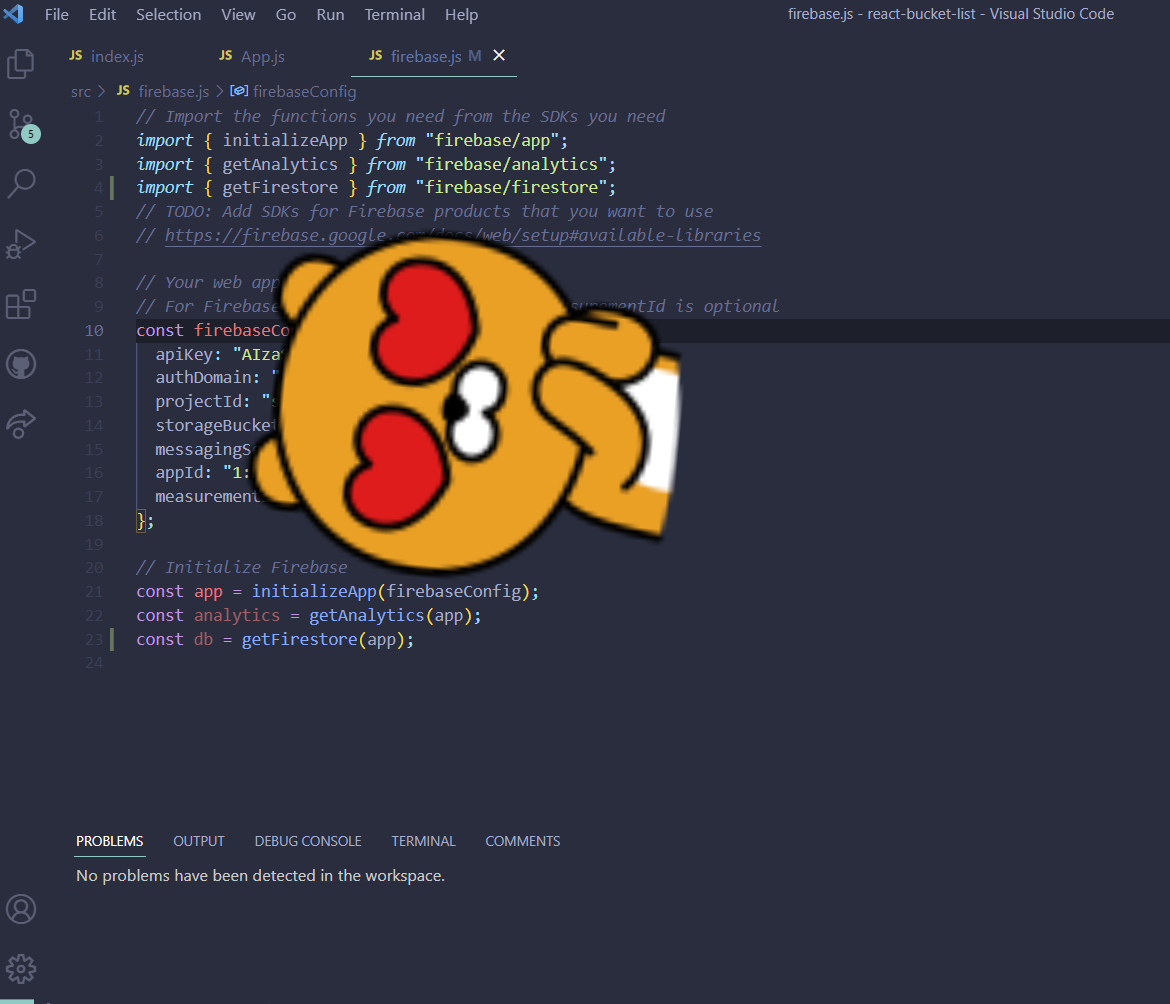Open the GitHub view icon
The height and width of the screenshot is (1004, 1170).
coord(21,364)
